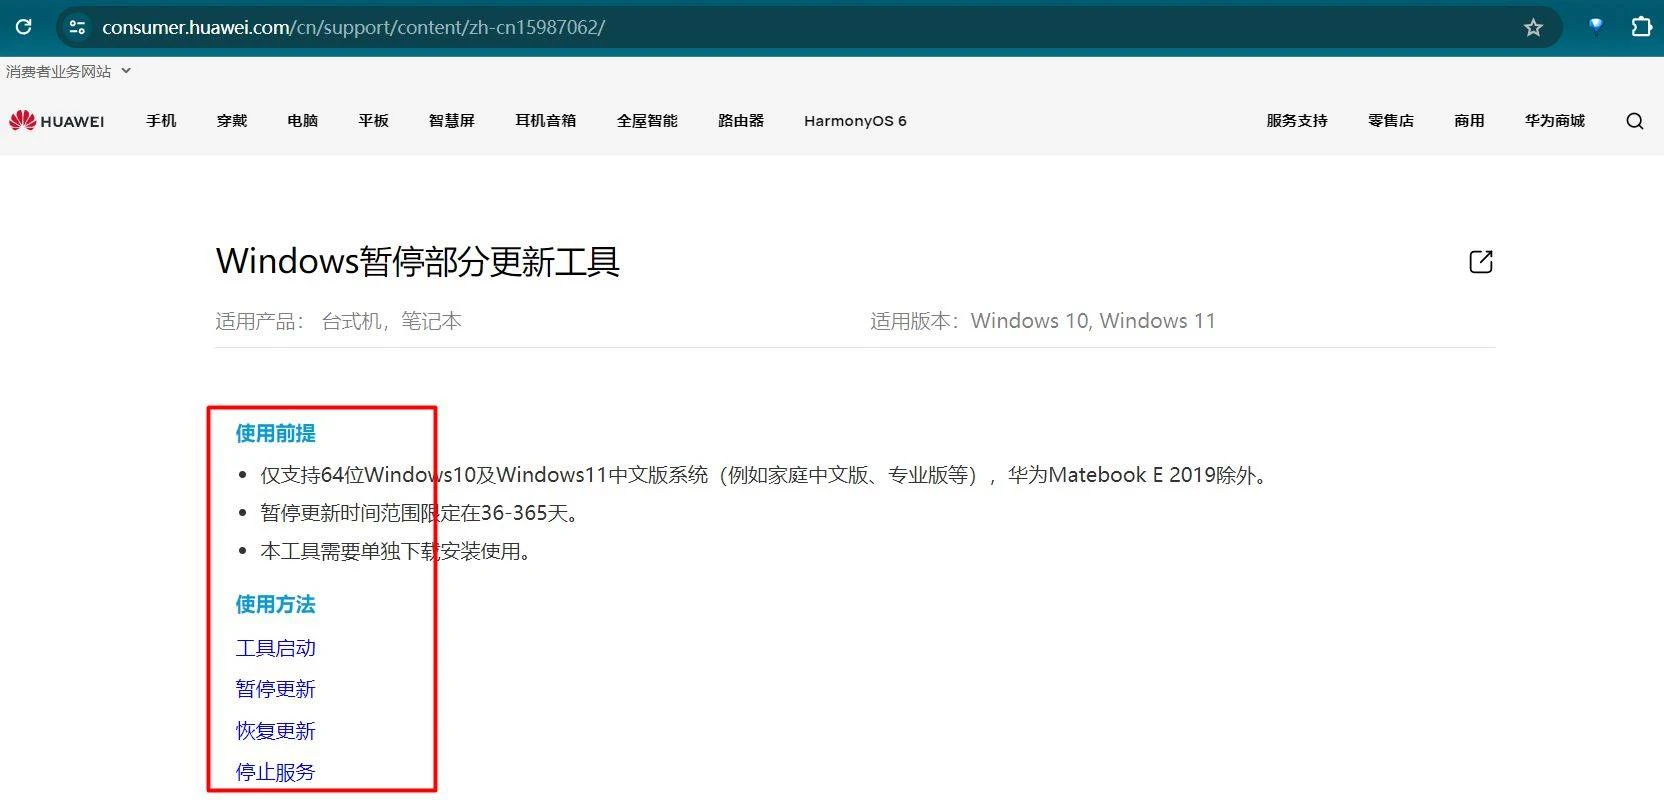Open the 服务支持 menu
This screenshot has width=1664, height=808.
pyautogui.click(x=1296, y=121)
